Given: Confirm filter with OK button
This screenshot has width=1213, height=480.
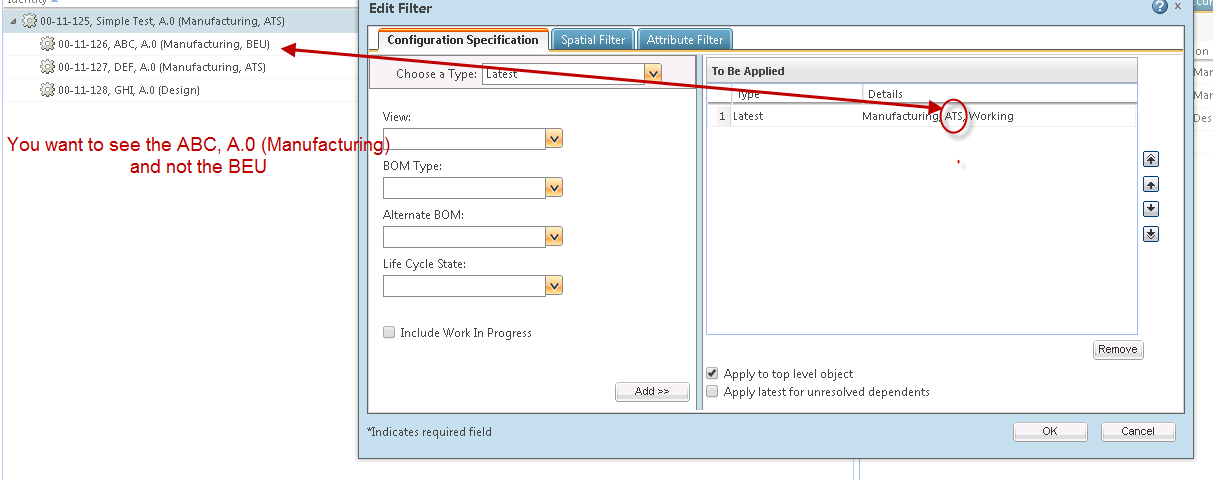Looking at the screenshot, I should pyautogui.click(x=1050, y=431).
